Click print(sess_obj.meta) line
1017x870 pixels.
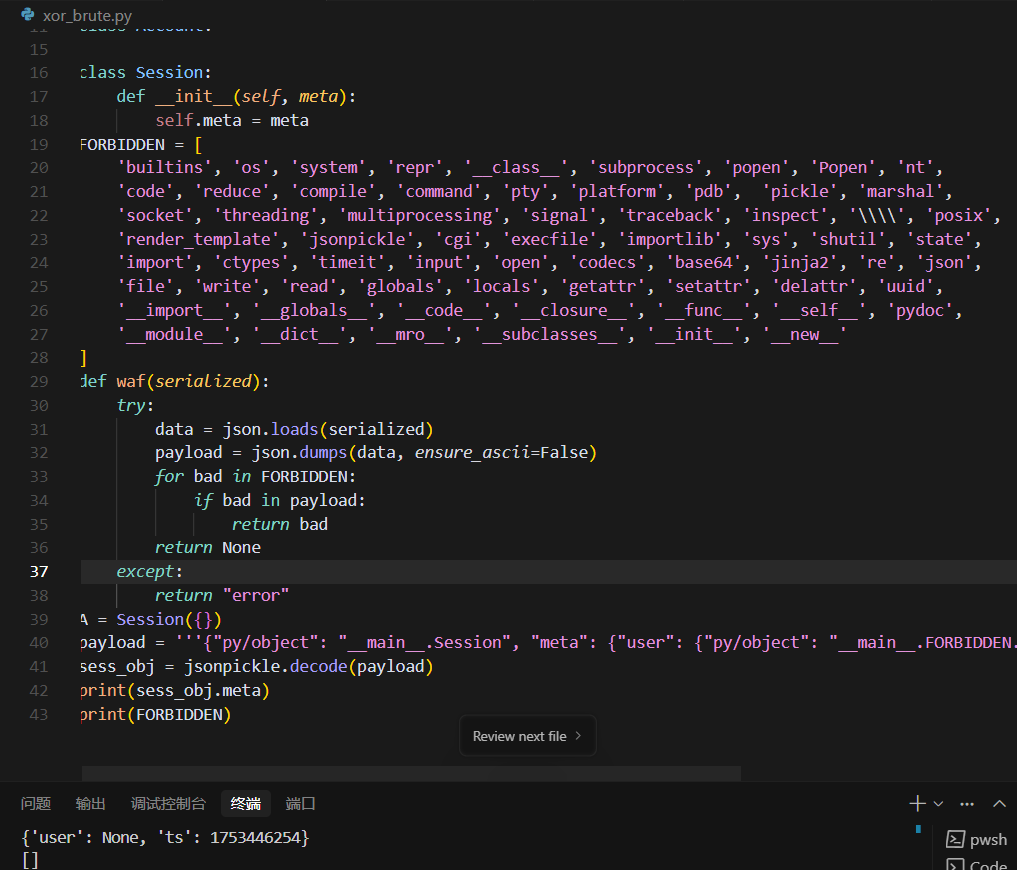pyautogui.click(x=175, y=691)
